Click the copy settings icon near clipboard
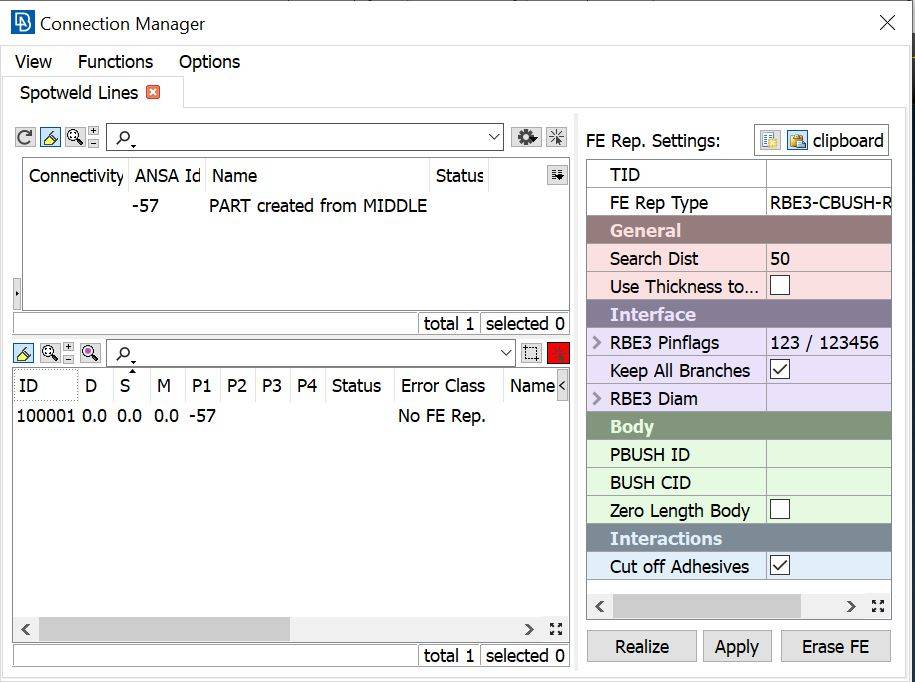915x682 pixels. pos(769,141)
